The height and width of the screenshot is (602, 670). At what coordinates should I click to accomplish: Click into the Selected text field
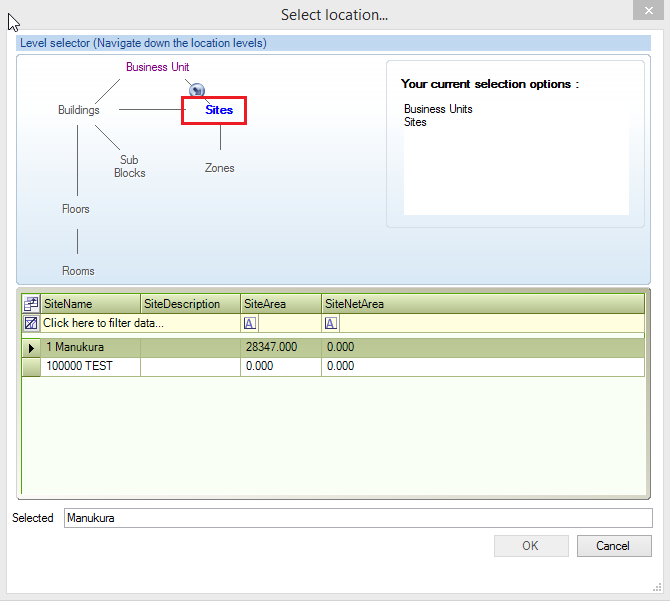point(357,518)
